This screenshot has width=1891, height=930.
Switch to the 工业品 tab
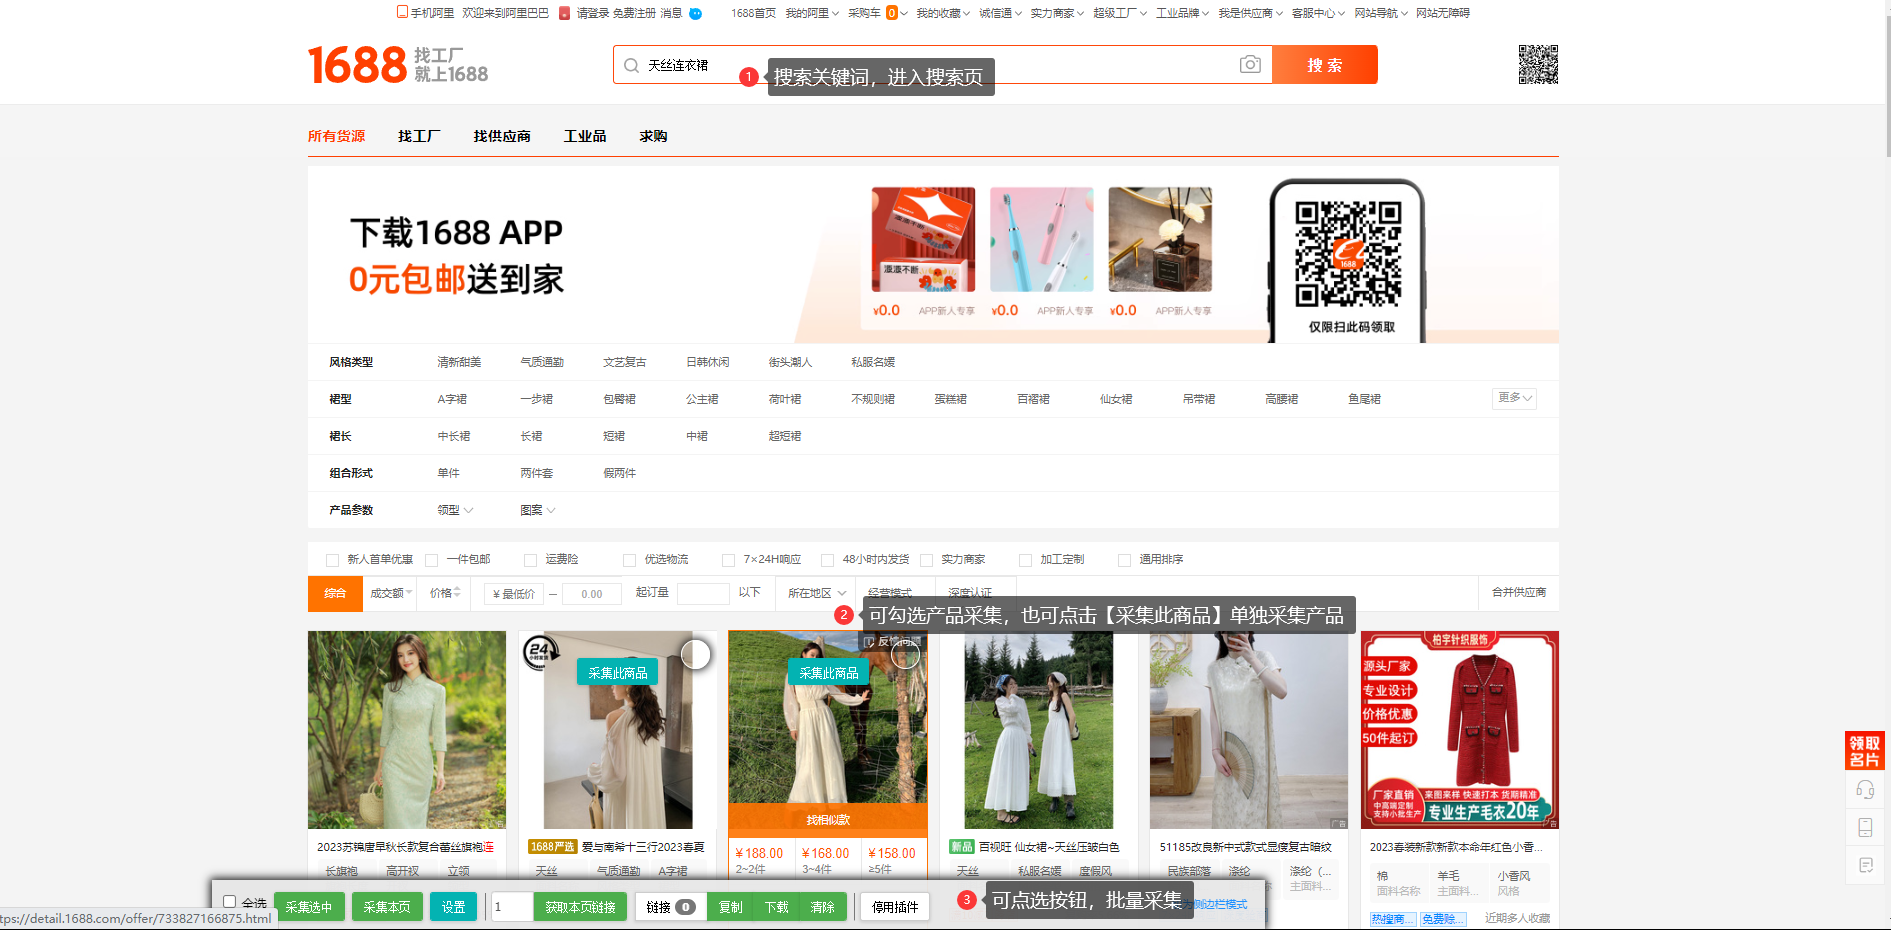pos(586,135)
